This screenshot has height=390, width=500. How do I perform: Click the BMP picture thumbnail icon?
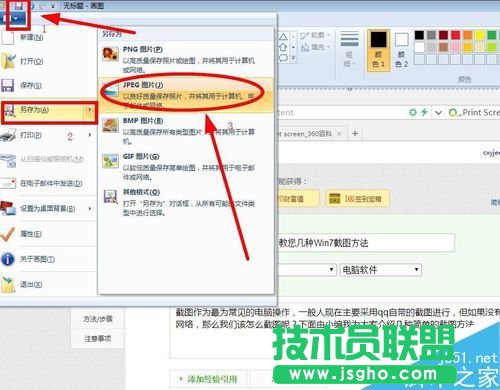(110, 125)
